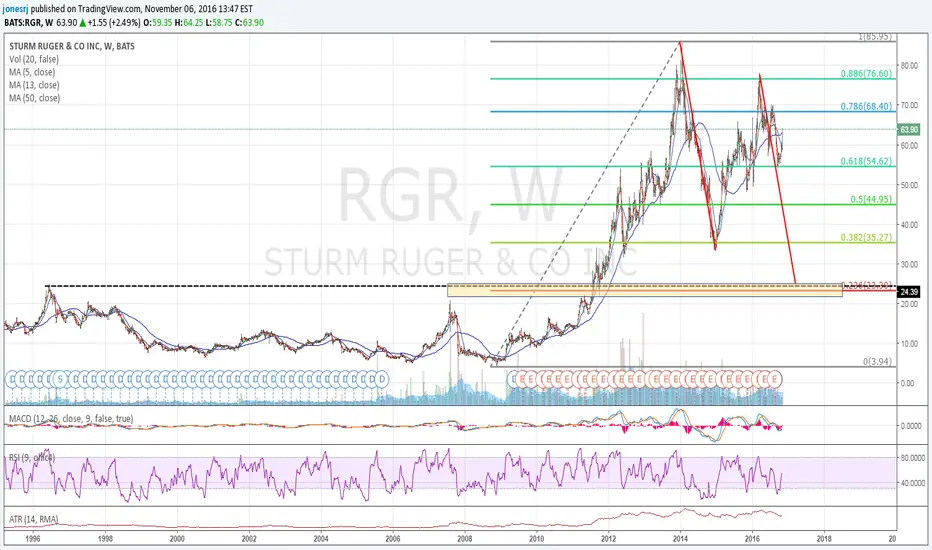Click year 2016 on time axis
The image size is (932, 550).
click(752, 539)
